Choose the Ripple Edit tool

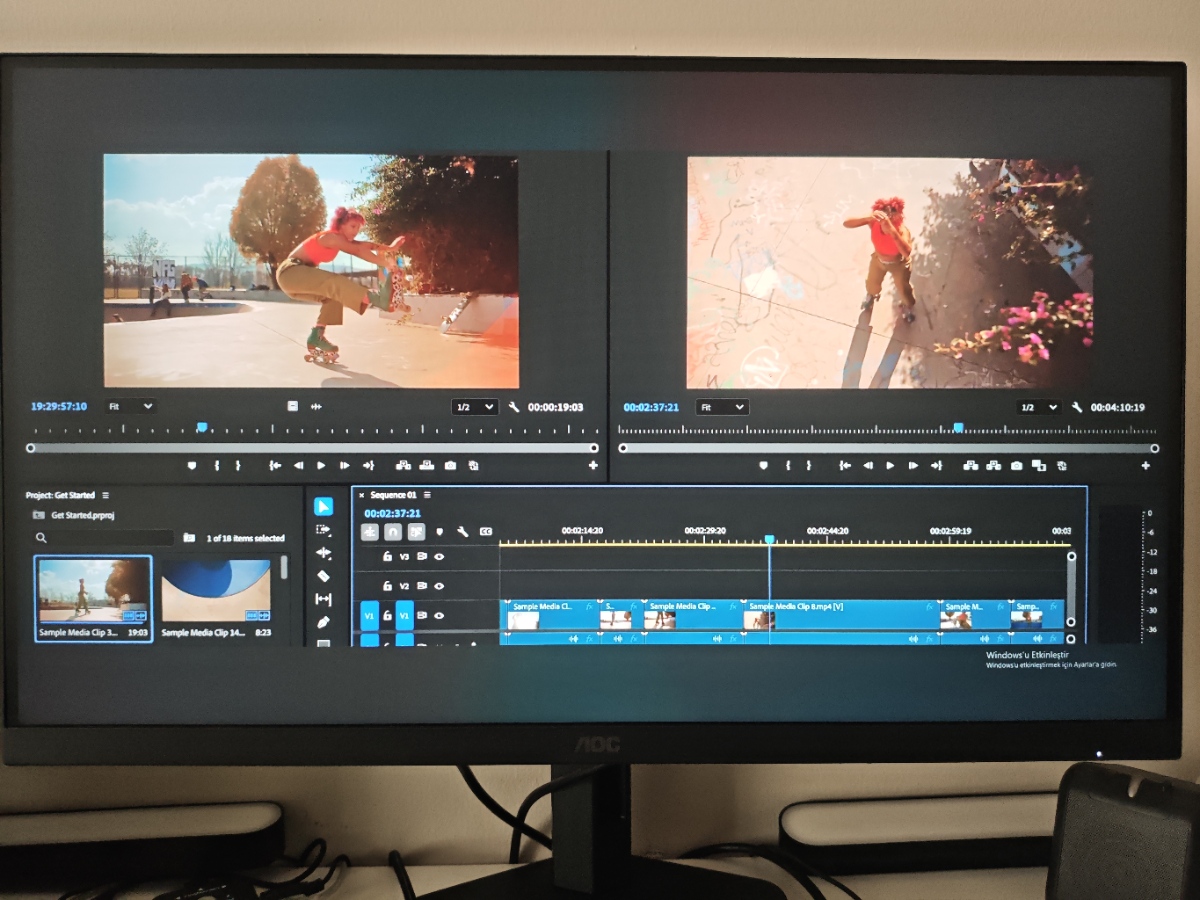pyautogui.click(x=323, y=553)
